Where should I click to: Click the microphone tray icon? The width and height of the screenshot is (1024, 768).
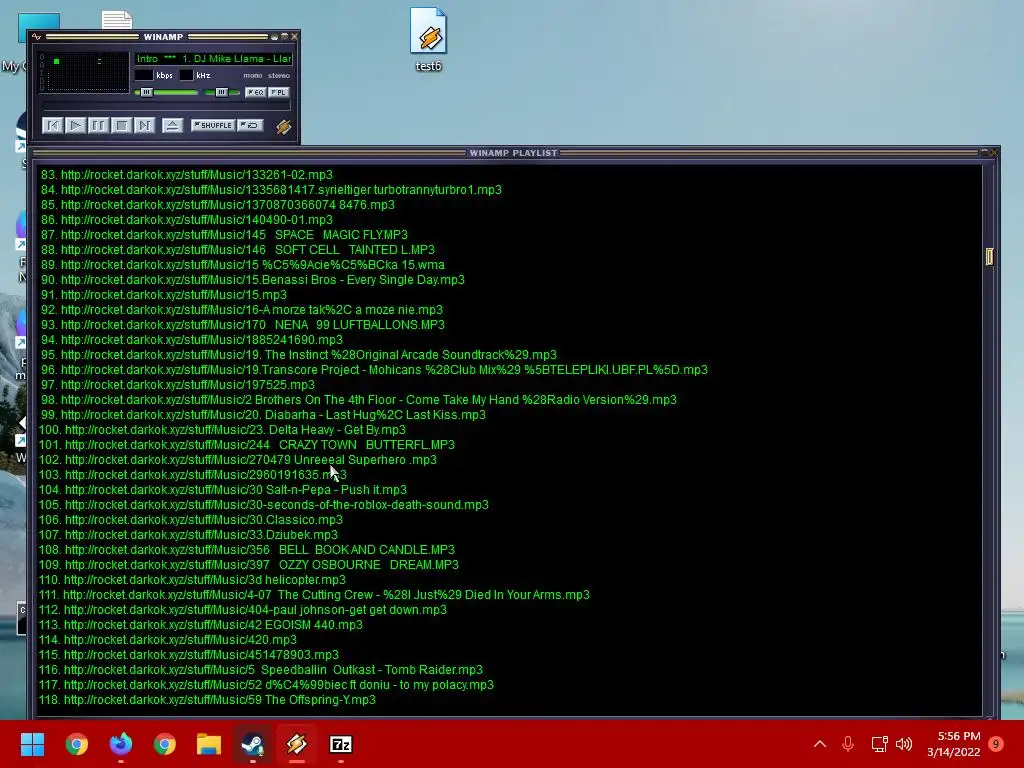(x=848, y=744)
